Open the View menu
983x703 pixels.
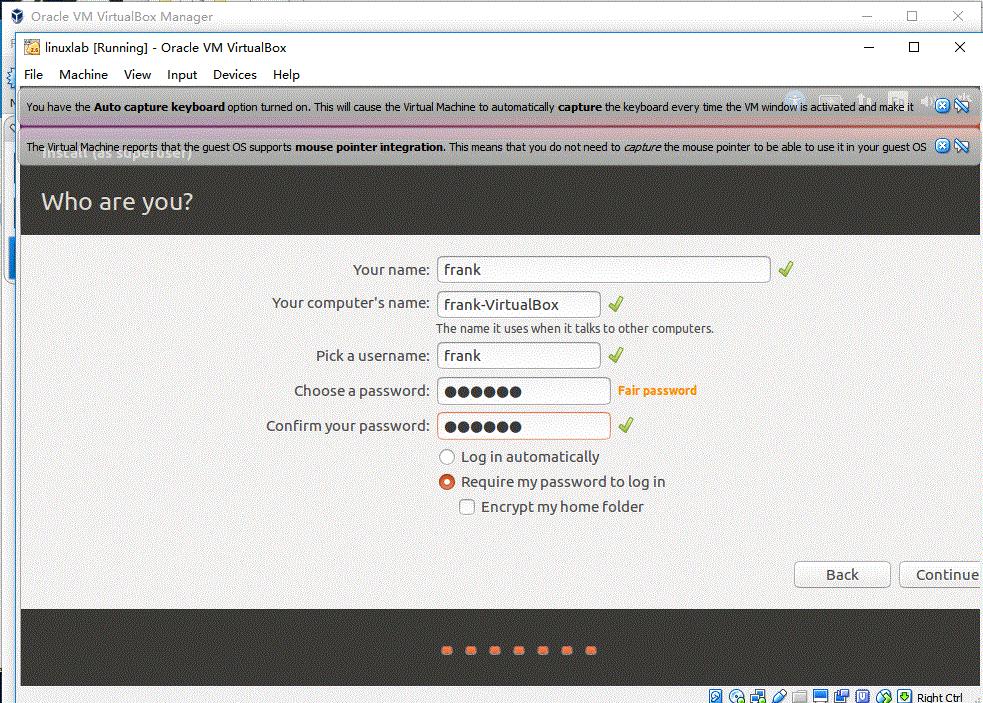tap(137, 75)
